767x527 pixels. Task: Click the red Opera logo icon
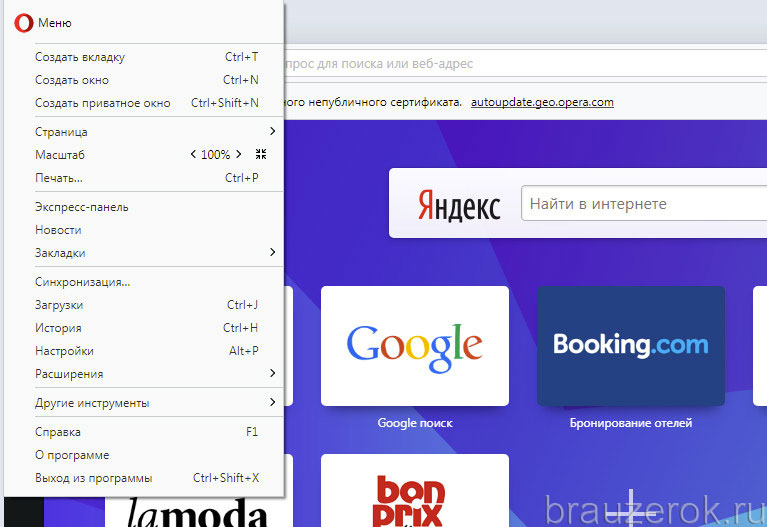pyautogui.click(x=23, y=23)
